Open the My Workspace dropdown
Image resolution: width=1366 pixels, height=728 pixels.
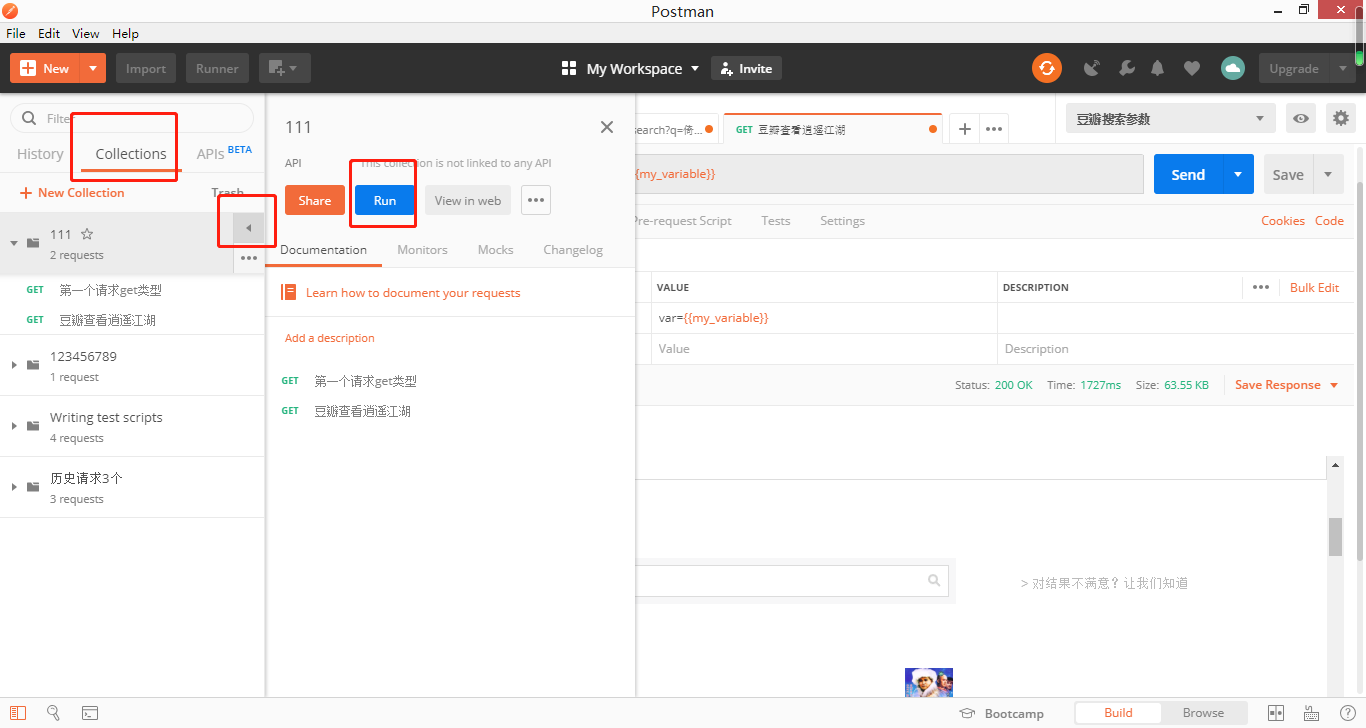630,68
